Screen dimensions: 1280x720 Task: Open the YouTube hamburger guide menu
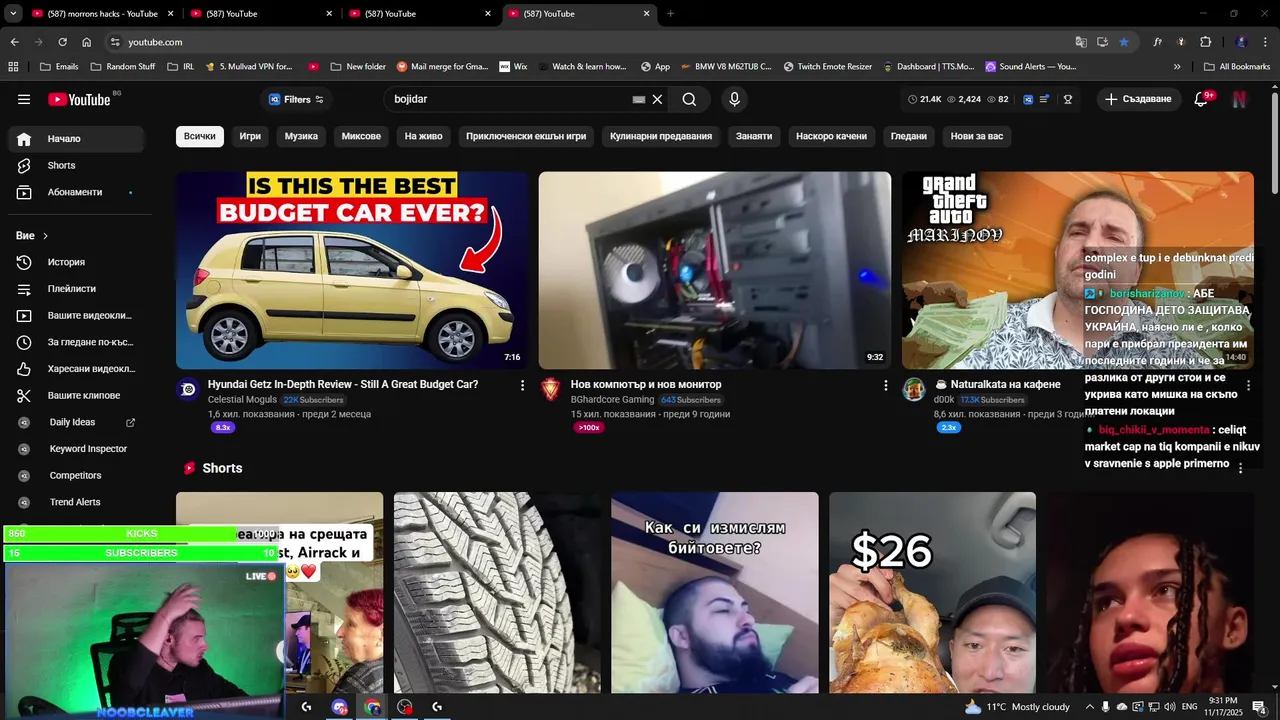(24, 99)
